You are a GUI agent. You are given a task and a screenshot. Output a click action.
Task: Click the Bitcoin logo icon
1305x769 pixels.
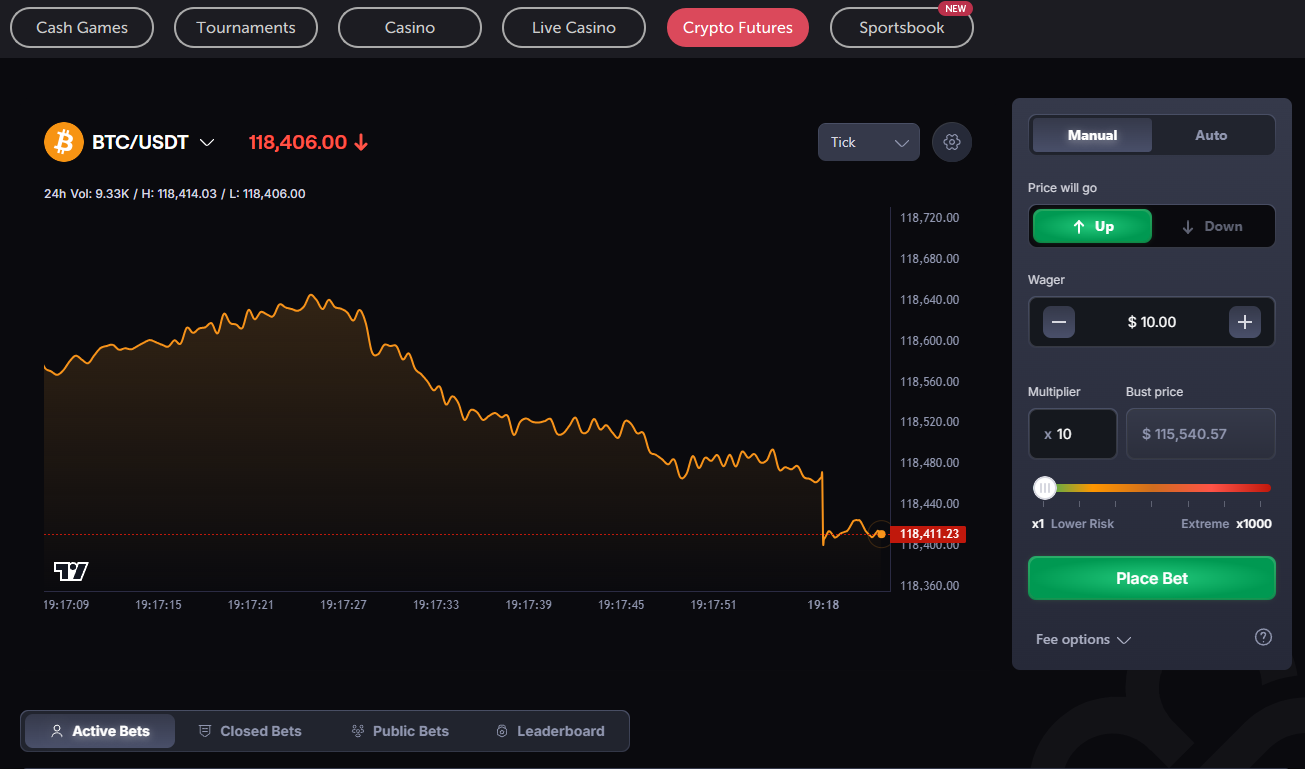64,142
